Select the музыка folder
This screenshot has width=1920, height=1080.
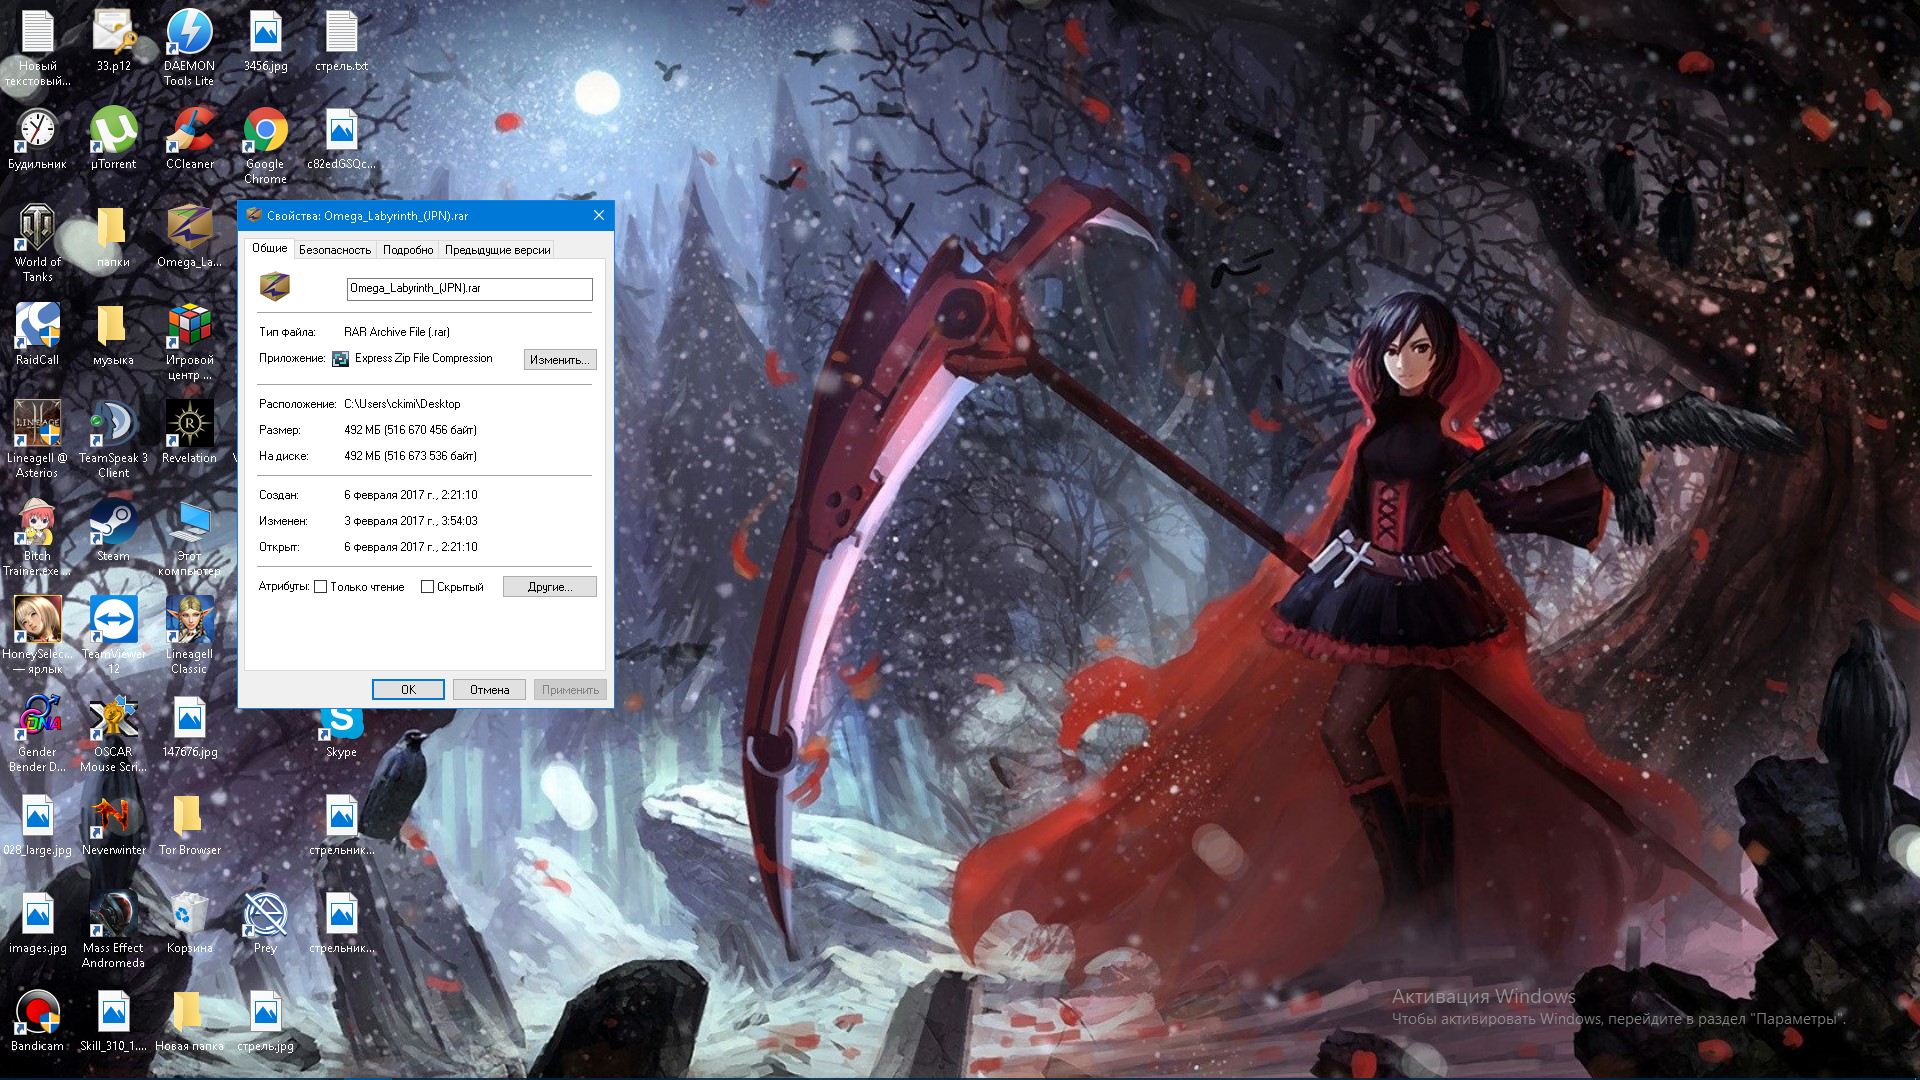[x=113, y=334]
